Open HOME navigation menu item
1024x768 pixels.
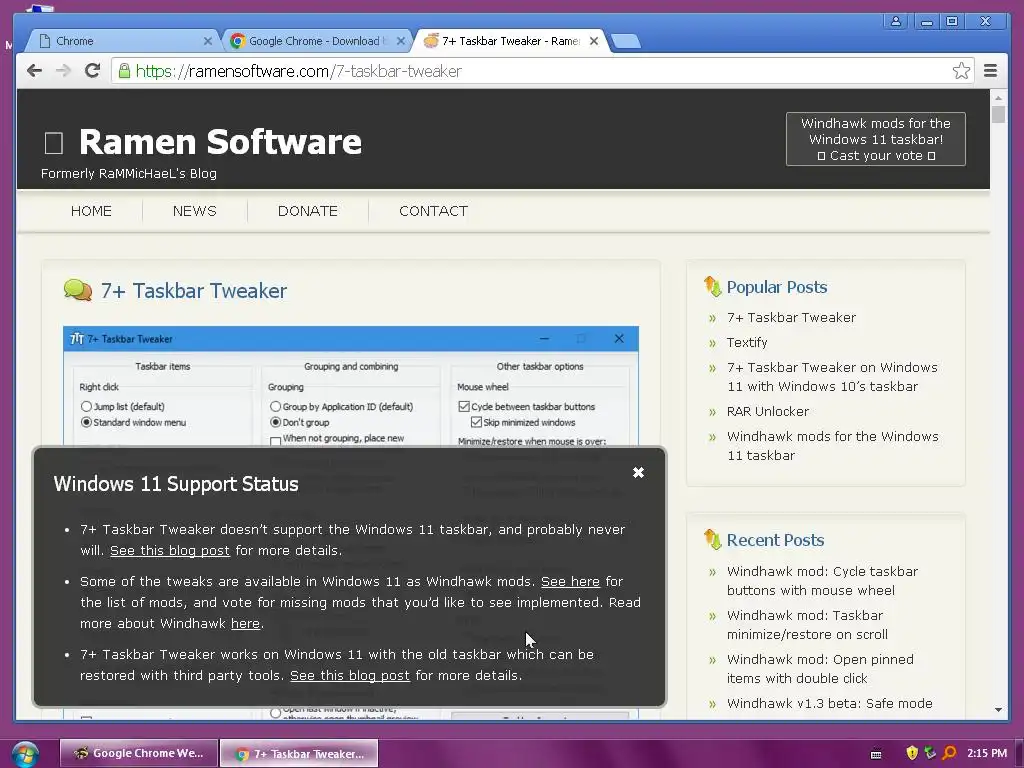(x=91, y=211)
